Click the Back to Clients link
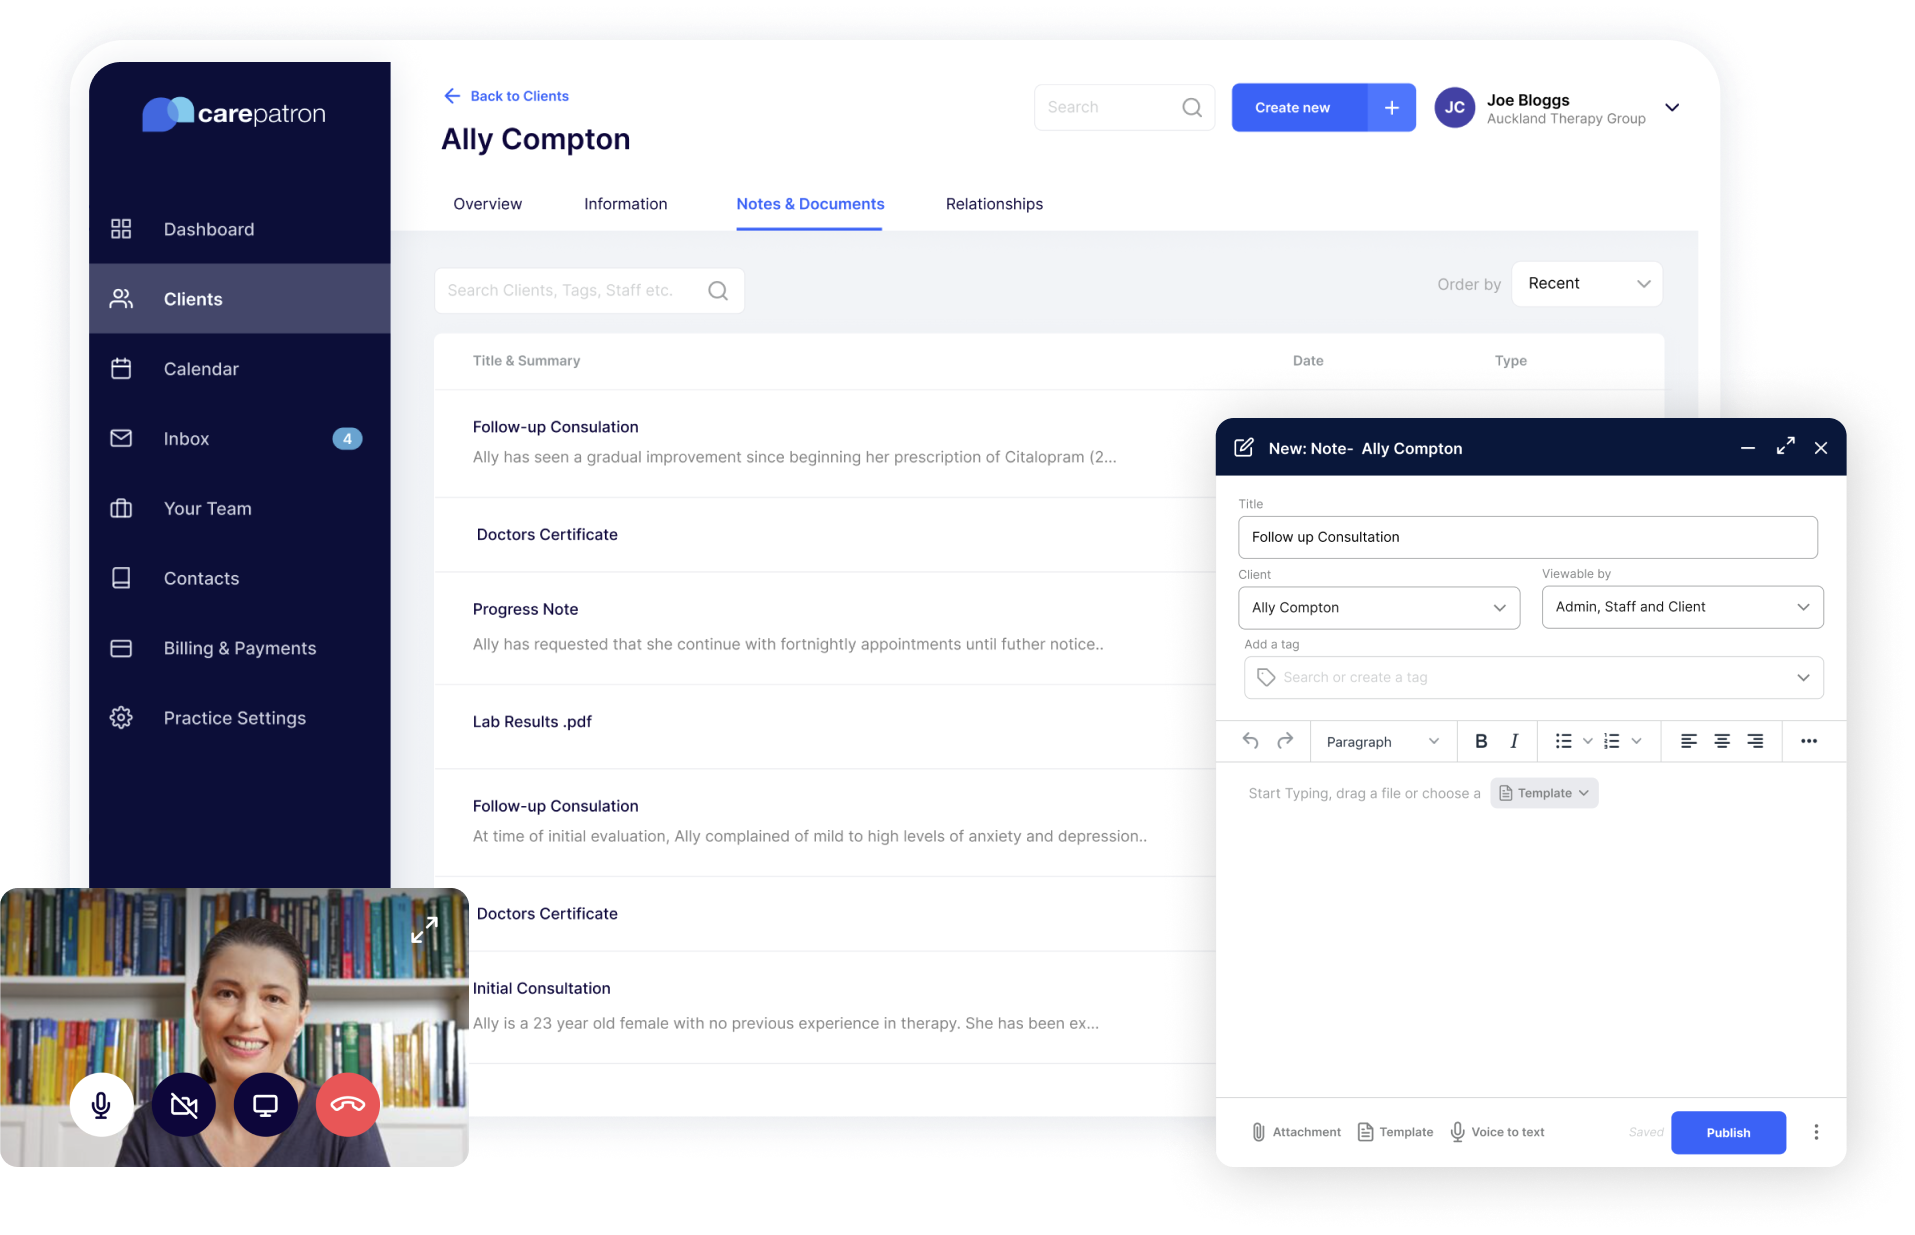Image resolution: width=1915 pixels, height=1235 pixels. tap(506, 96)
